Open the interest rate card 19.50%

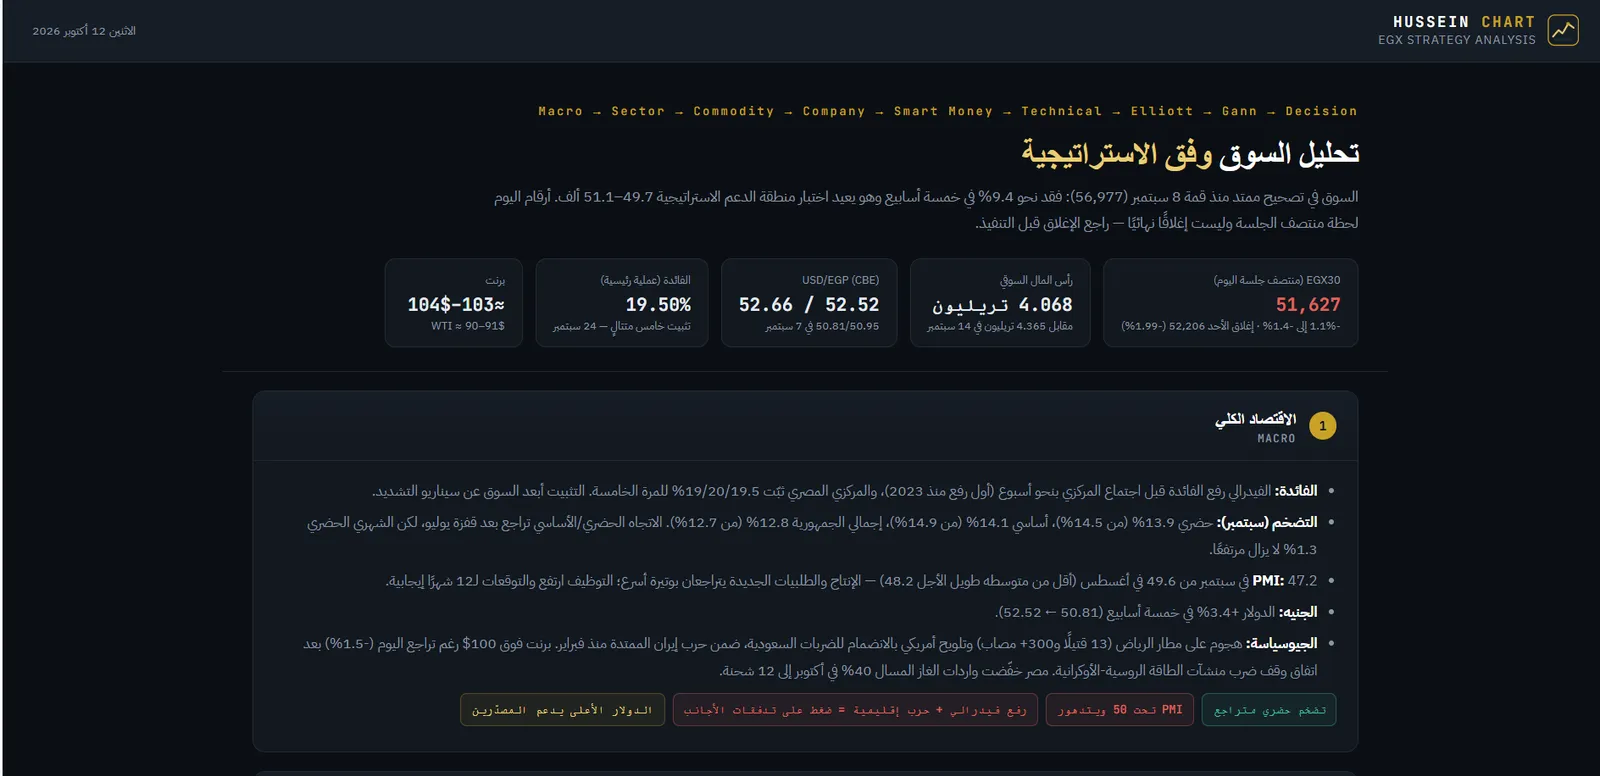621,303
